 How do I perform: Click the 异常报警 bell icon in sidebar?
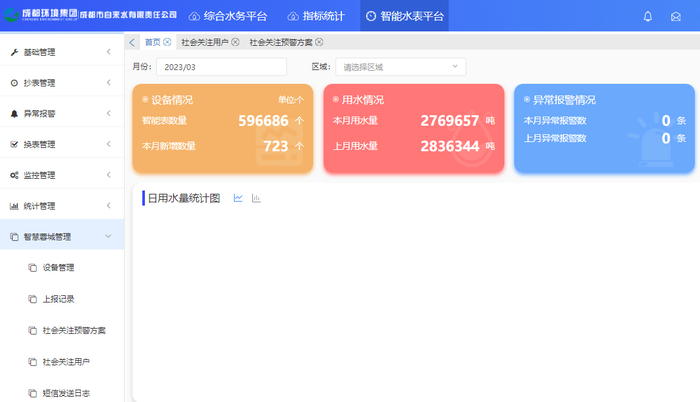pos(14,114)
